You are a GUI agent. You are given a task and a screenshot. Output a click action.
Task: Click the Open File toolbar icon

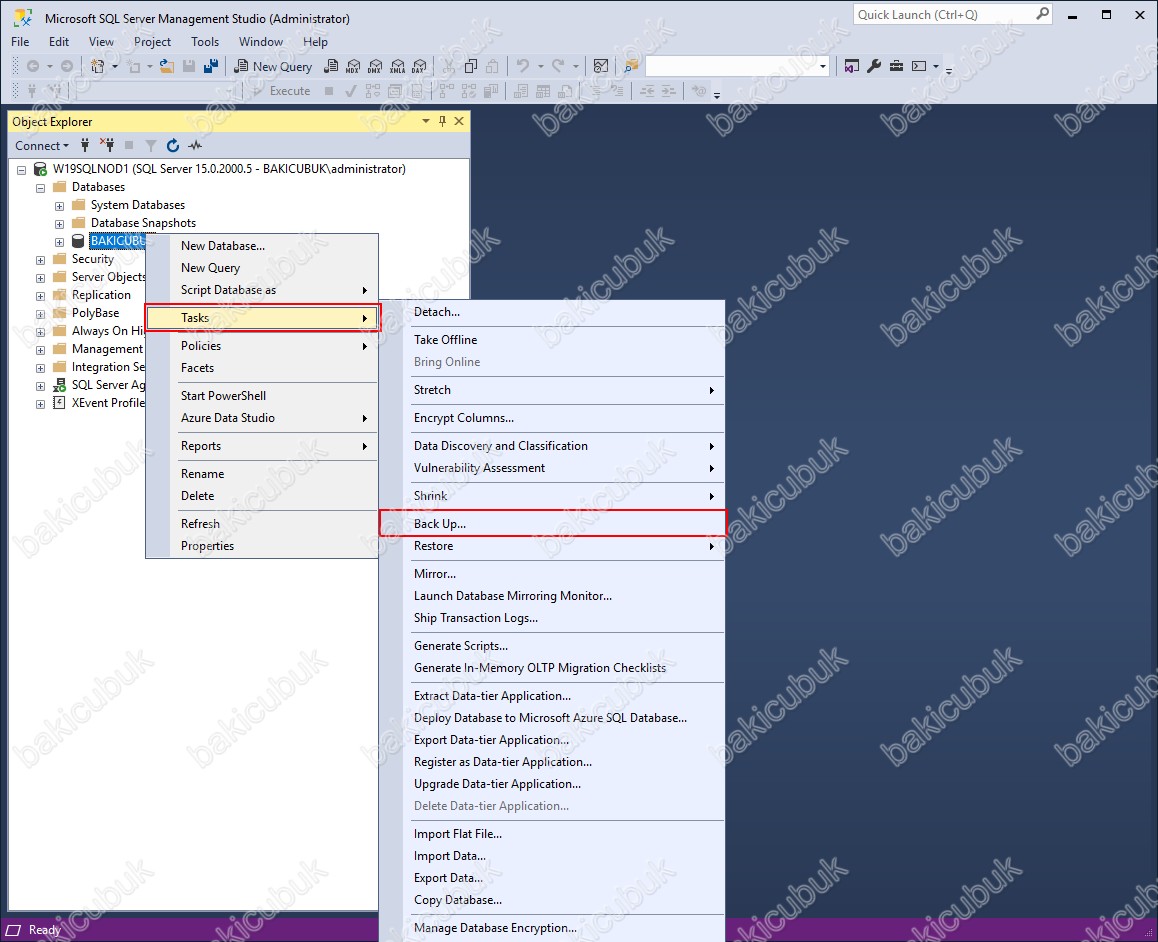(x=167, y=66)
